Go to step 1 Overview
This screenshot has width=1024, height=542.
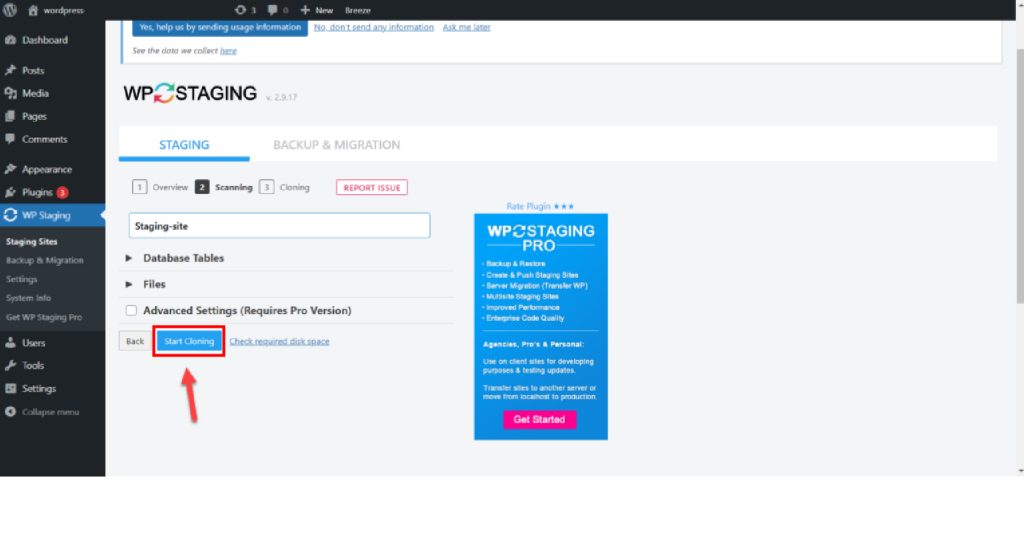coord(160,187)
